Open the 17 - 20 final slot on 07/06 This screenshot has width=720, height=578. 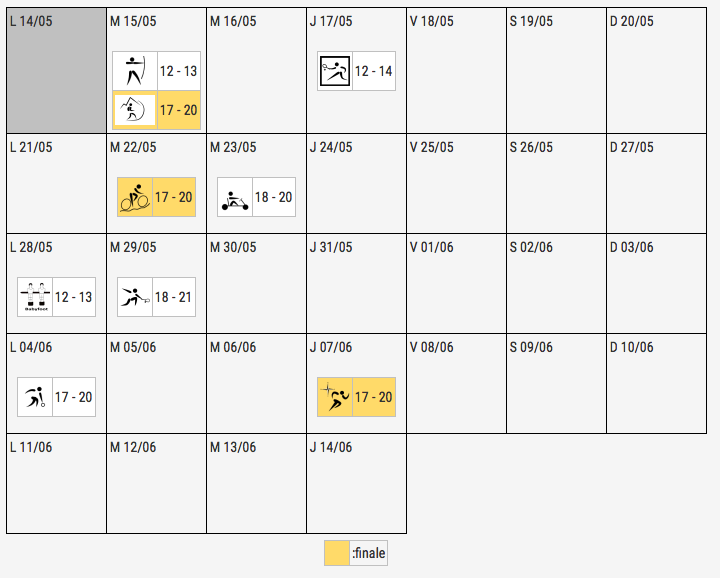374,397
